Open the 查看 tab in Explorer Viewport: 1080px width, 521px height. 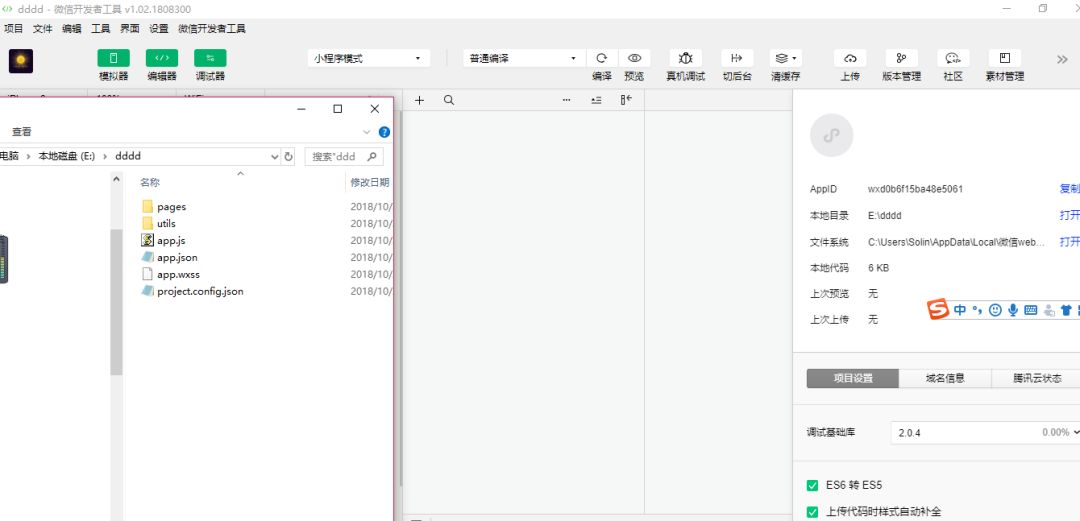21,132
